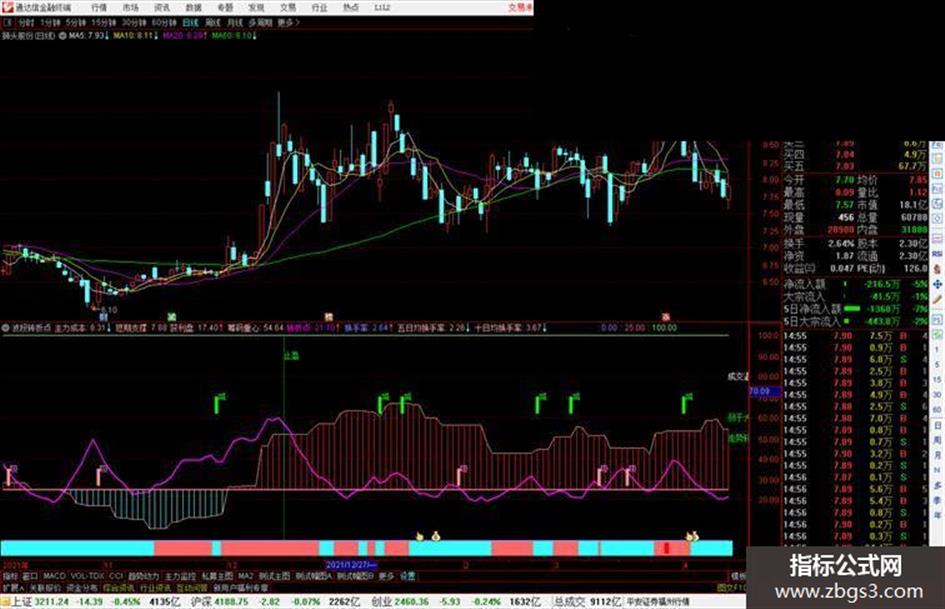The height and width of the screenshot is (609, 945).
Task: Select the MA2 indicator tab
Action: click(245, 576)
